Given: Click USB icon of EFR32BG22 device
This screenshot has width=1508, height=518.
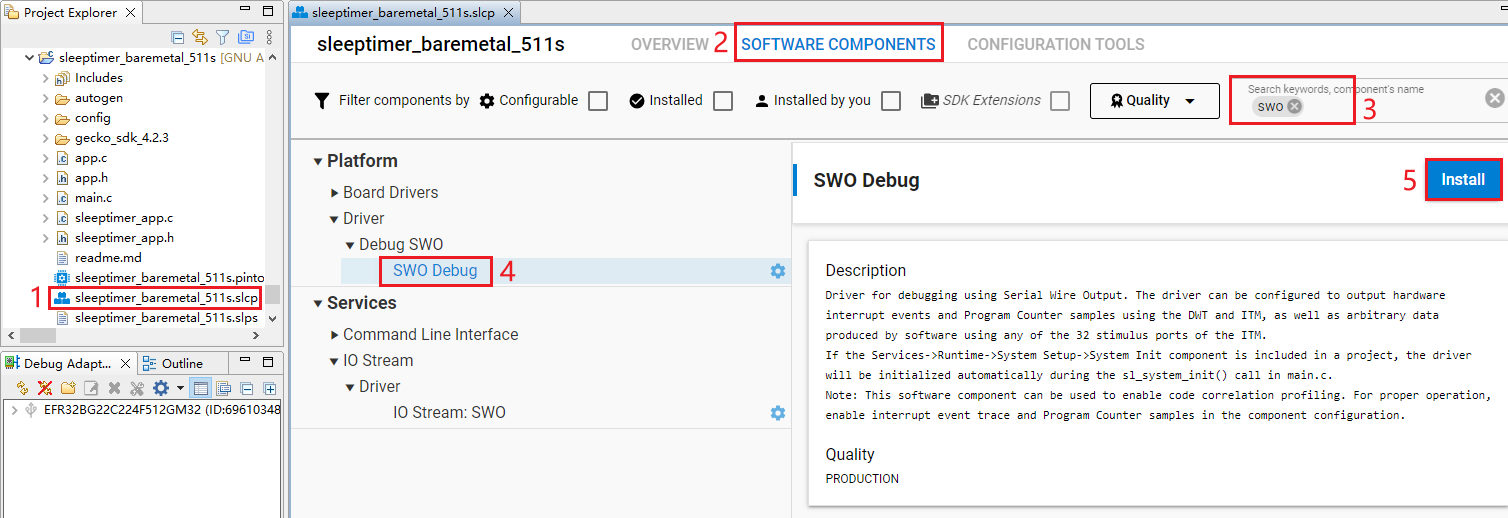Looking at the screenshot, I should click(x=31, y=410).
